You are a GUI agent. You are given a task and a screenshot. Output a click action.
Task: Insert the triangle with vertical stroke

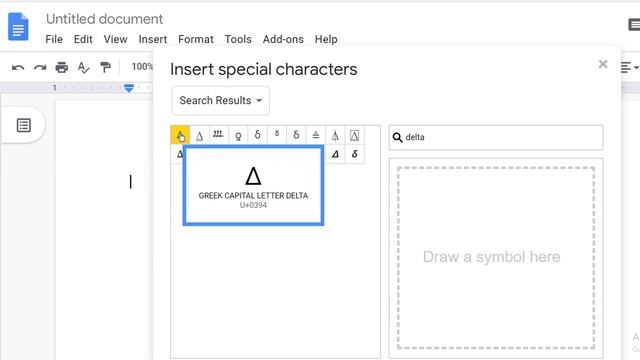[335, 135]
